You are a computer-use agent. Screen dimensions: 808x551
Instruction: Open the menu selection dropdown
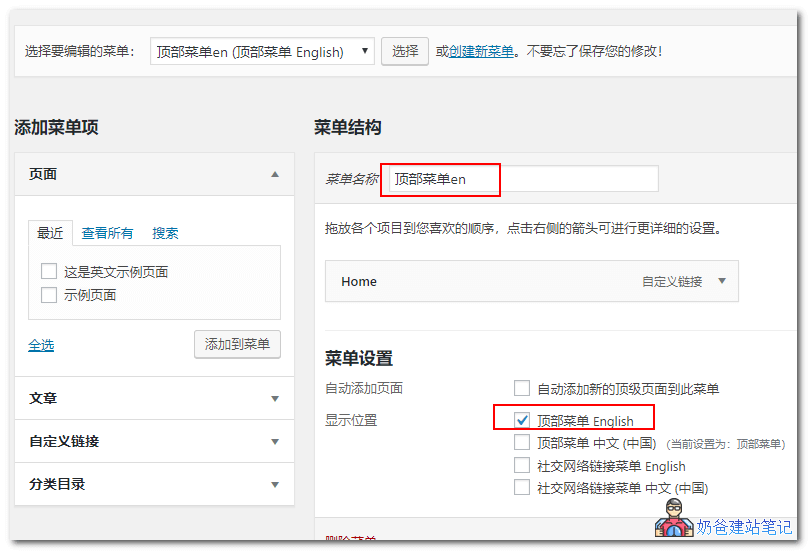tap(262, 52)
